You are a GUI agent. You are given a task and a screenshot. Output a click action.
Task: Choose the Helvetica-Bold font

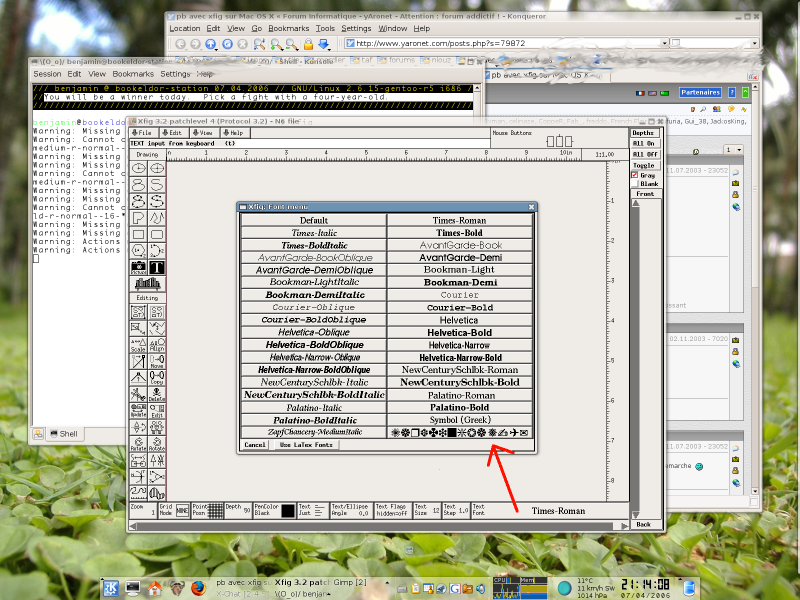click(460, 333)
